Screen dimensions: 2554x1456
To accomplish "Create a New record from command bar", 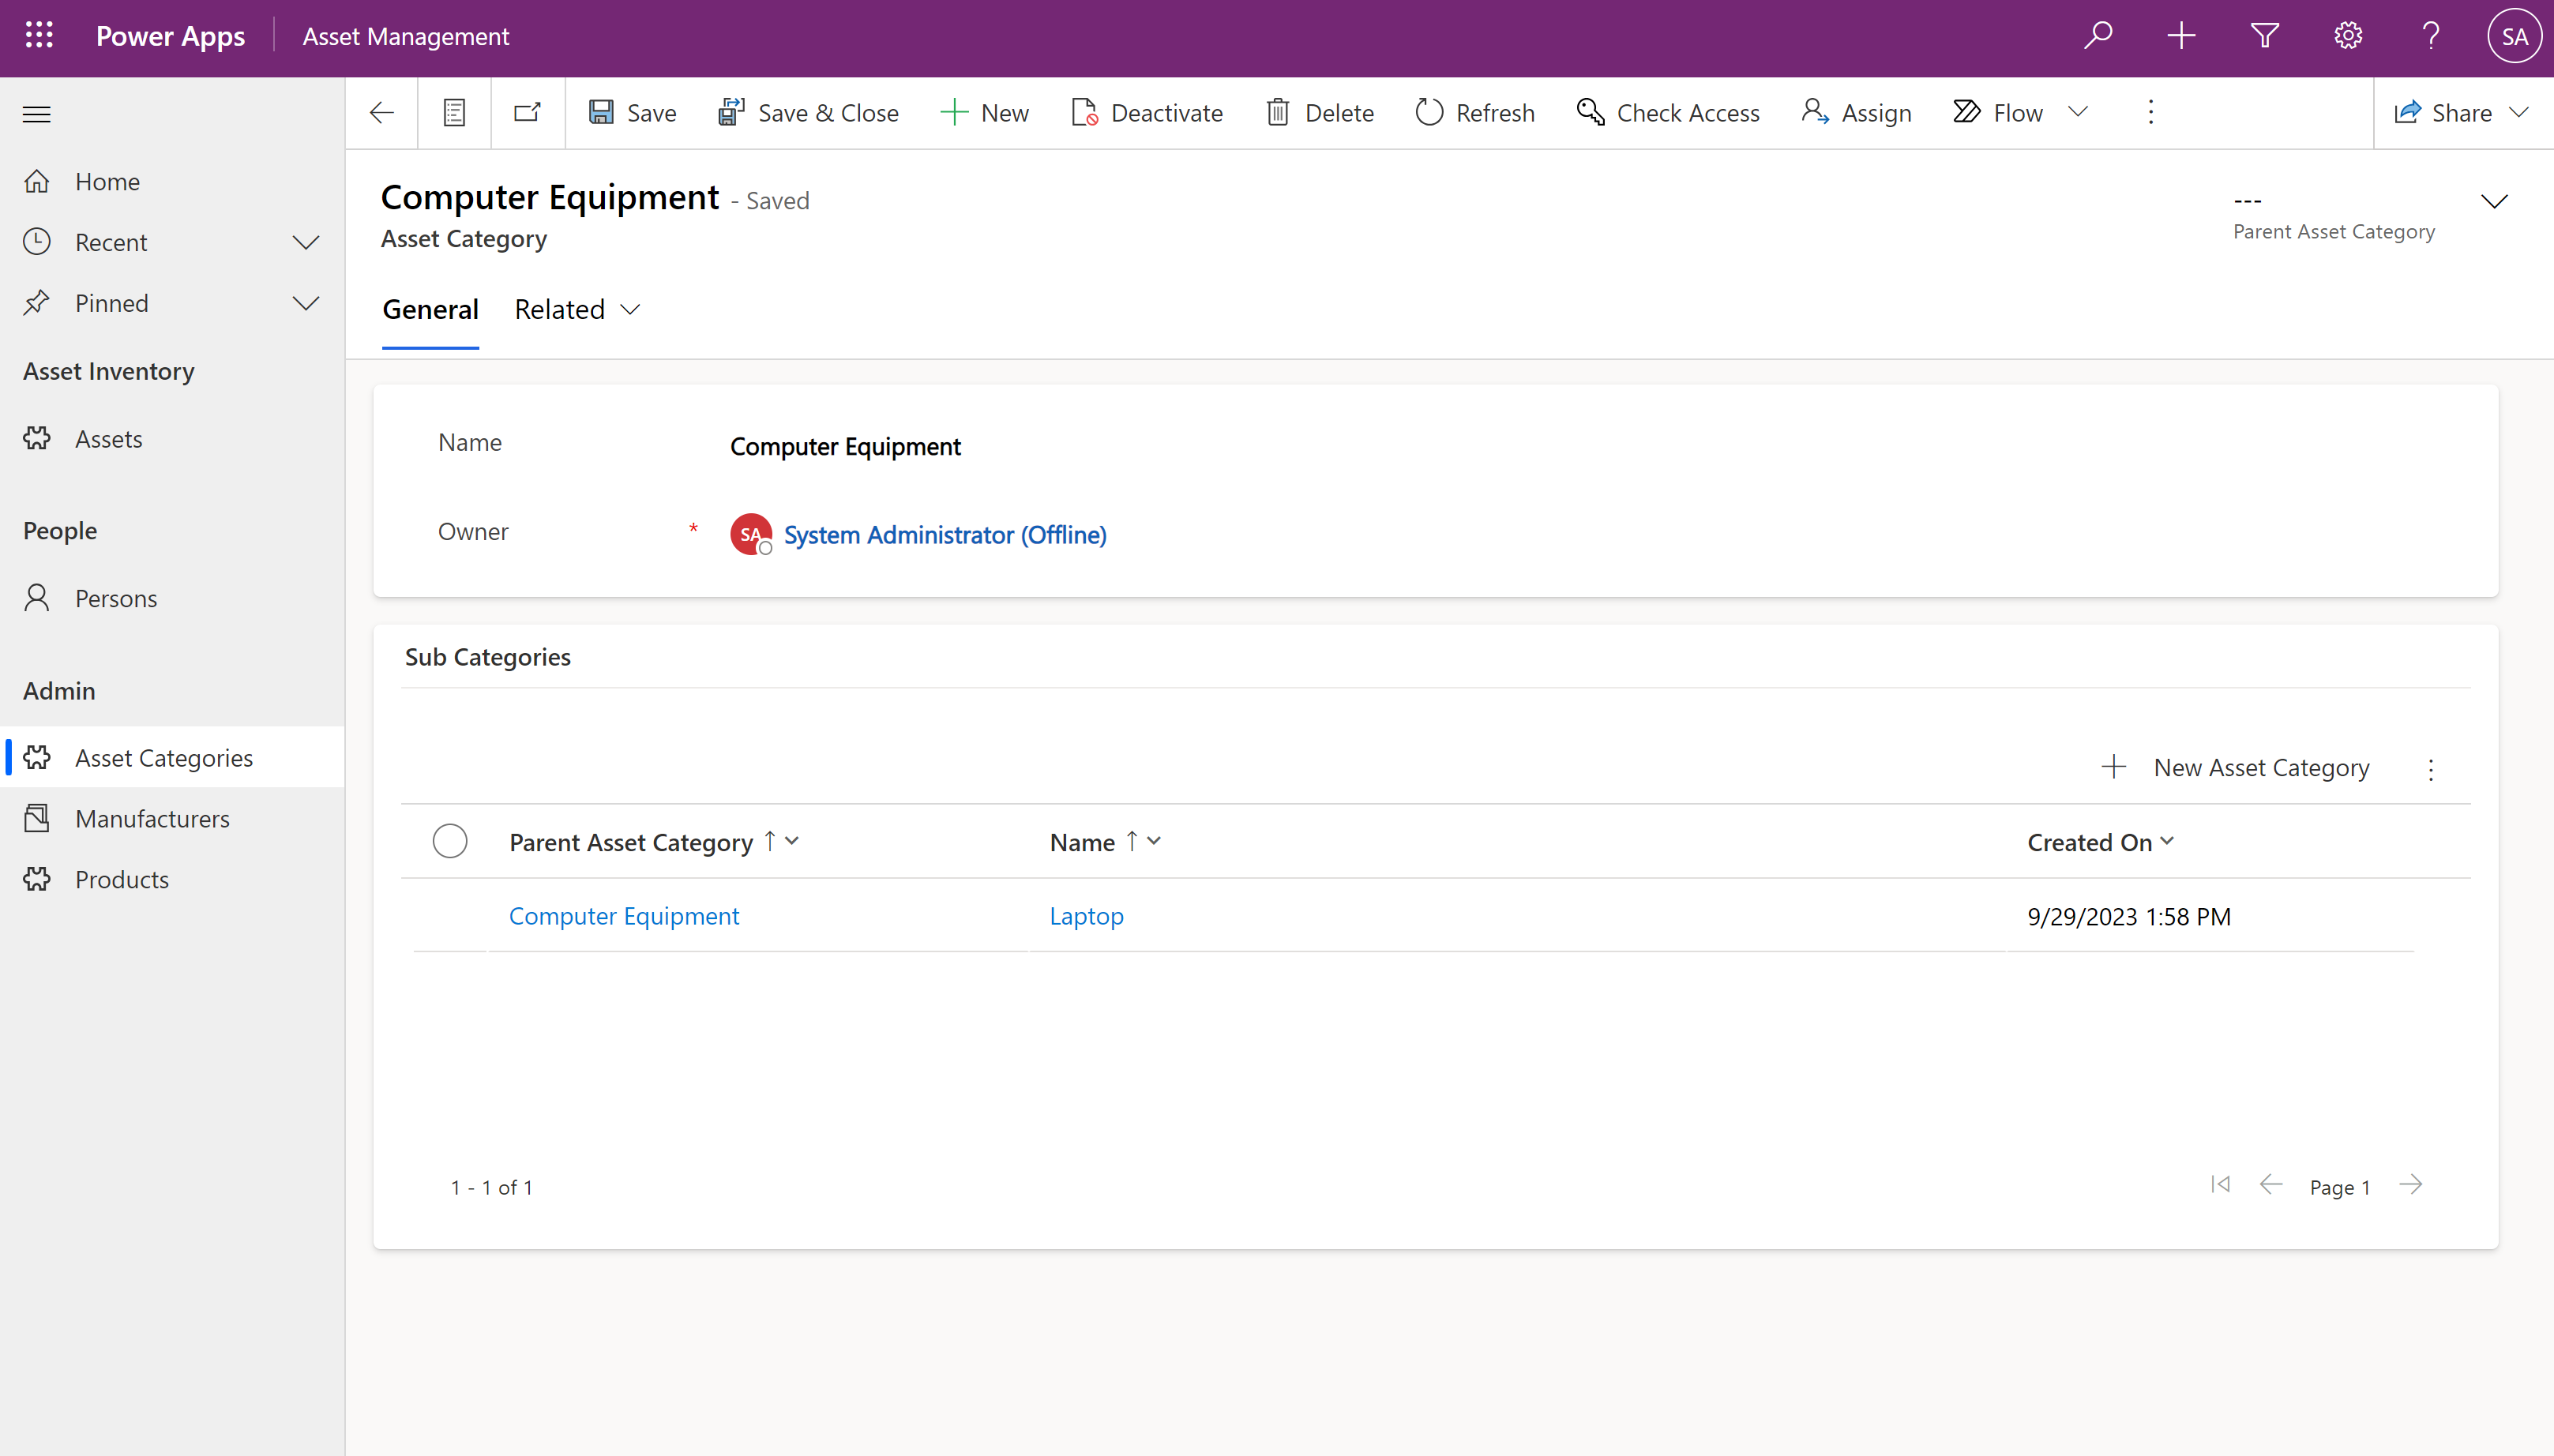I will [x=985, y=113].
